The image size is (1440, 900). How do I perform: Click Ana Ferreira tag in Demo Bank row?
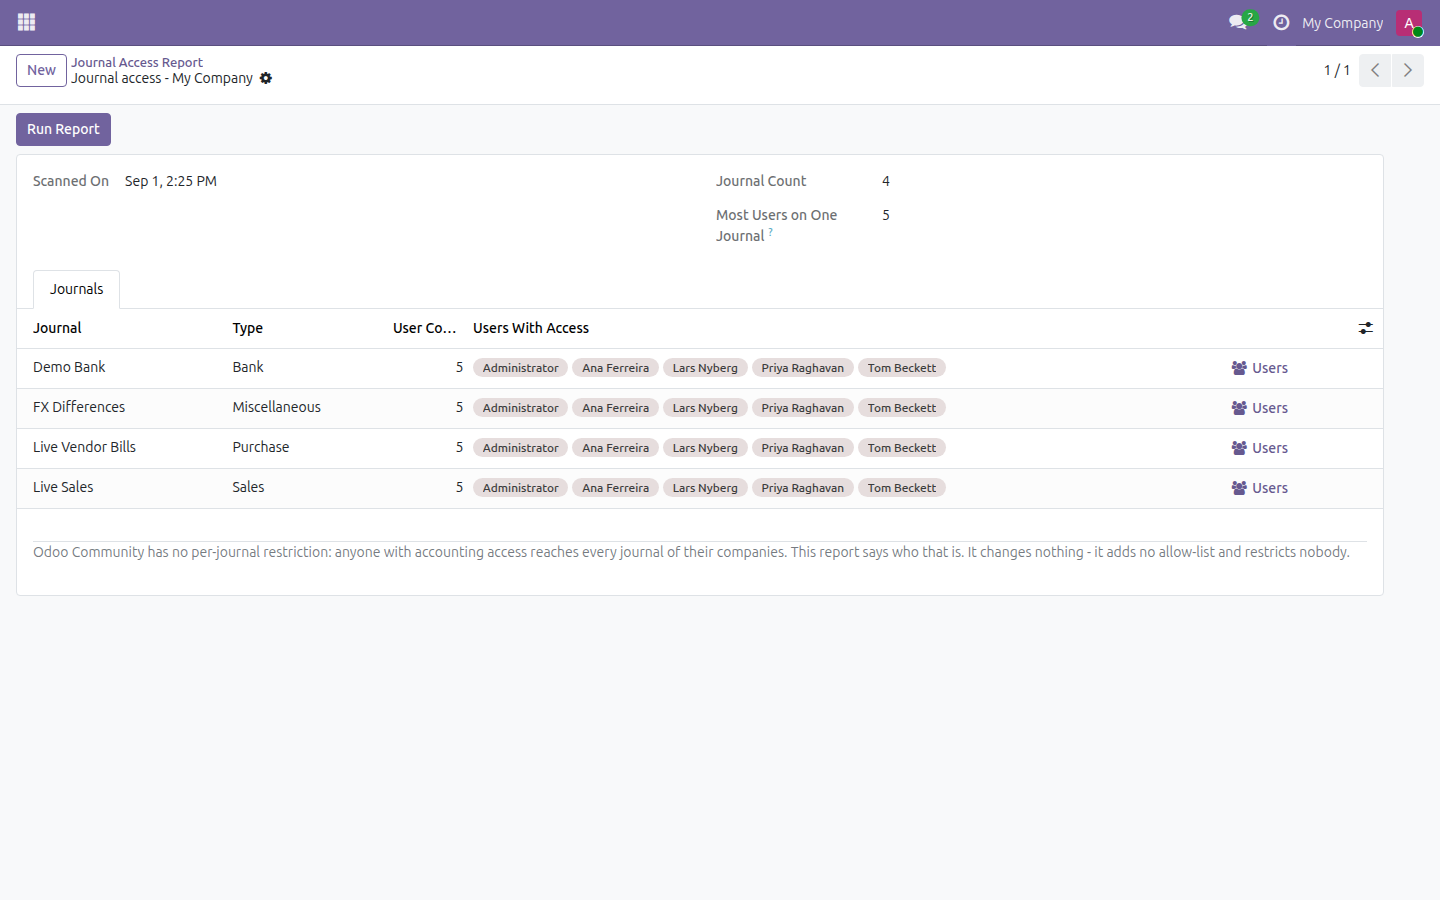[x=615, y=368]
